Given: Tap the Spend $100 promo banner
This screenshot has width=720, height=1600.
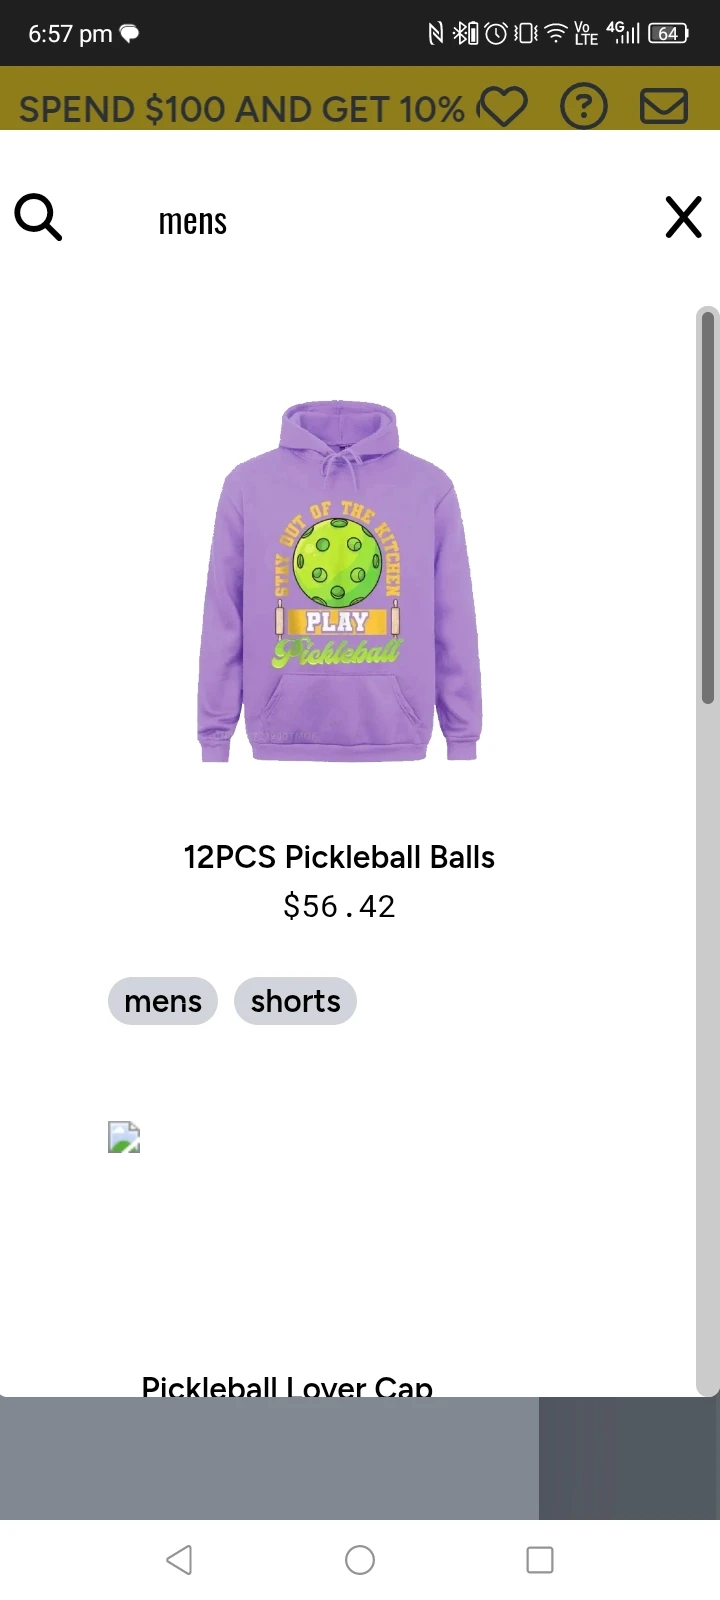Looking at the screenshot, I should coord(242,108).
